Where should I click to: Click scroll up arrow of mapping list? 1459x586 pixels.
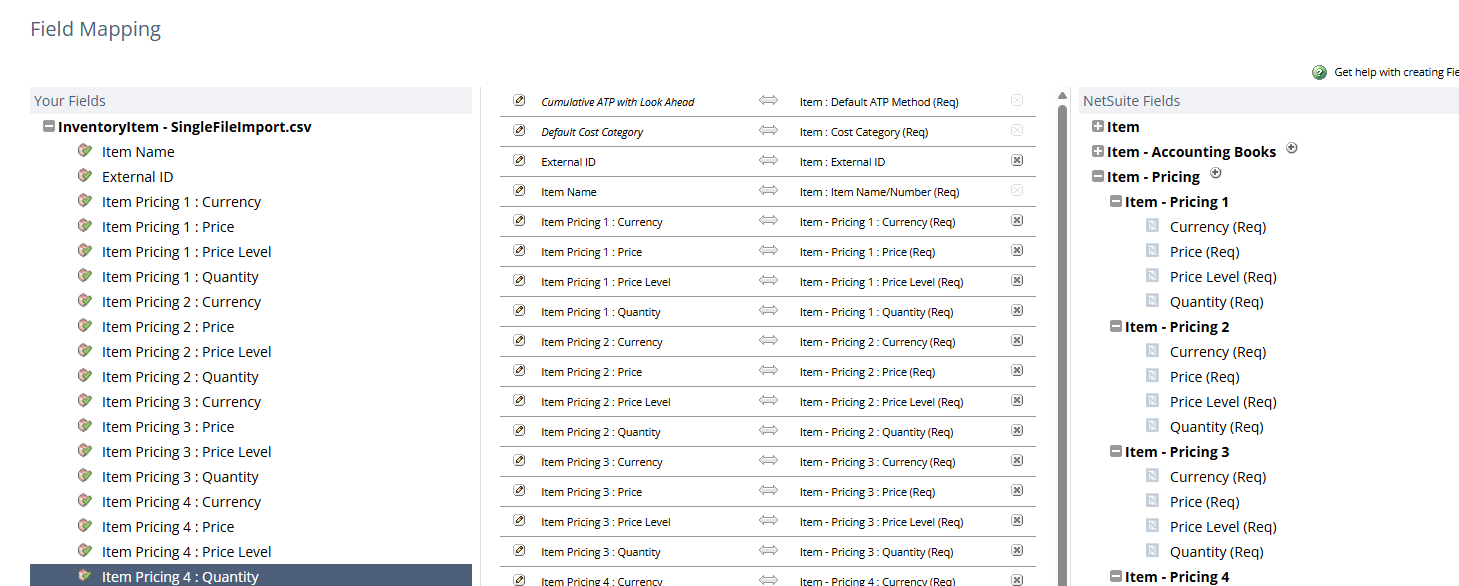coord(1062,97)
